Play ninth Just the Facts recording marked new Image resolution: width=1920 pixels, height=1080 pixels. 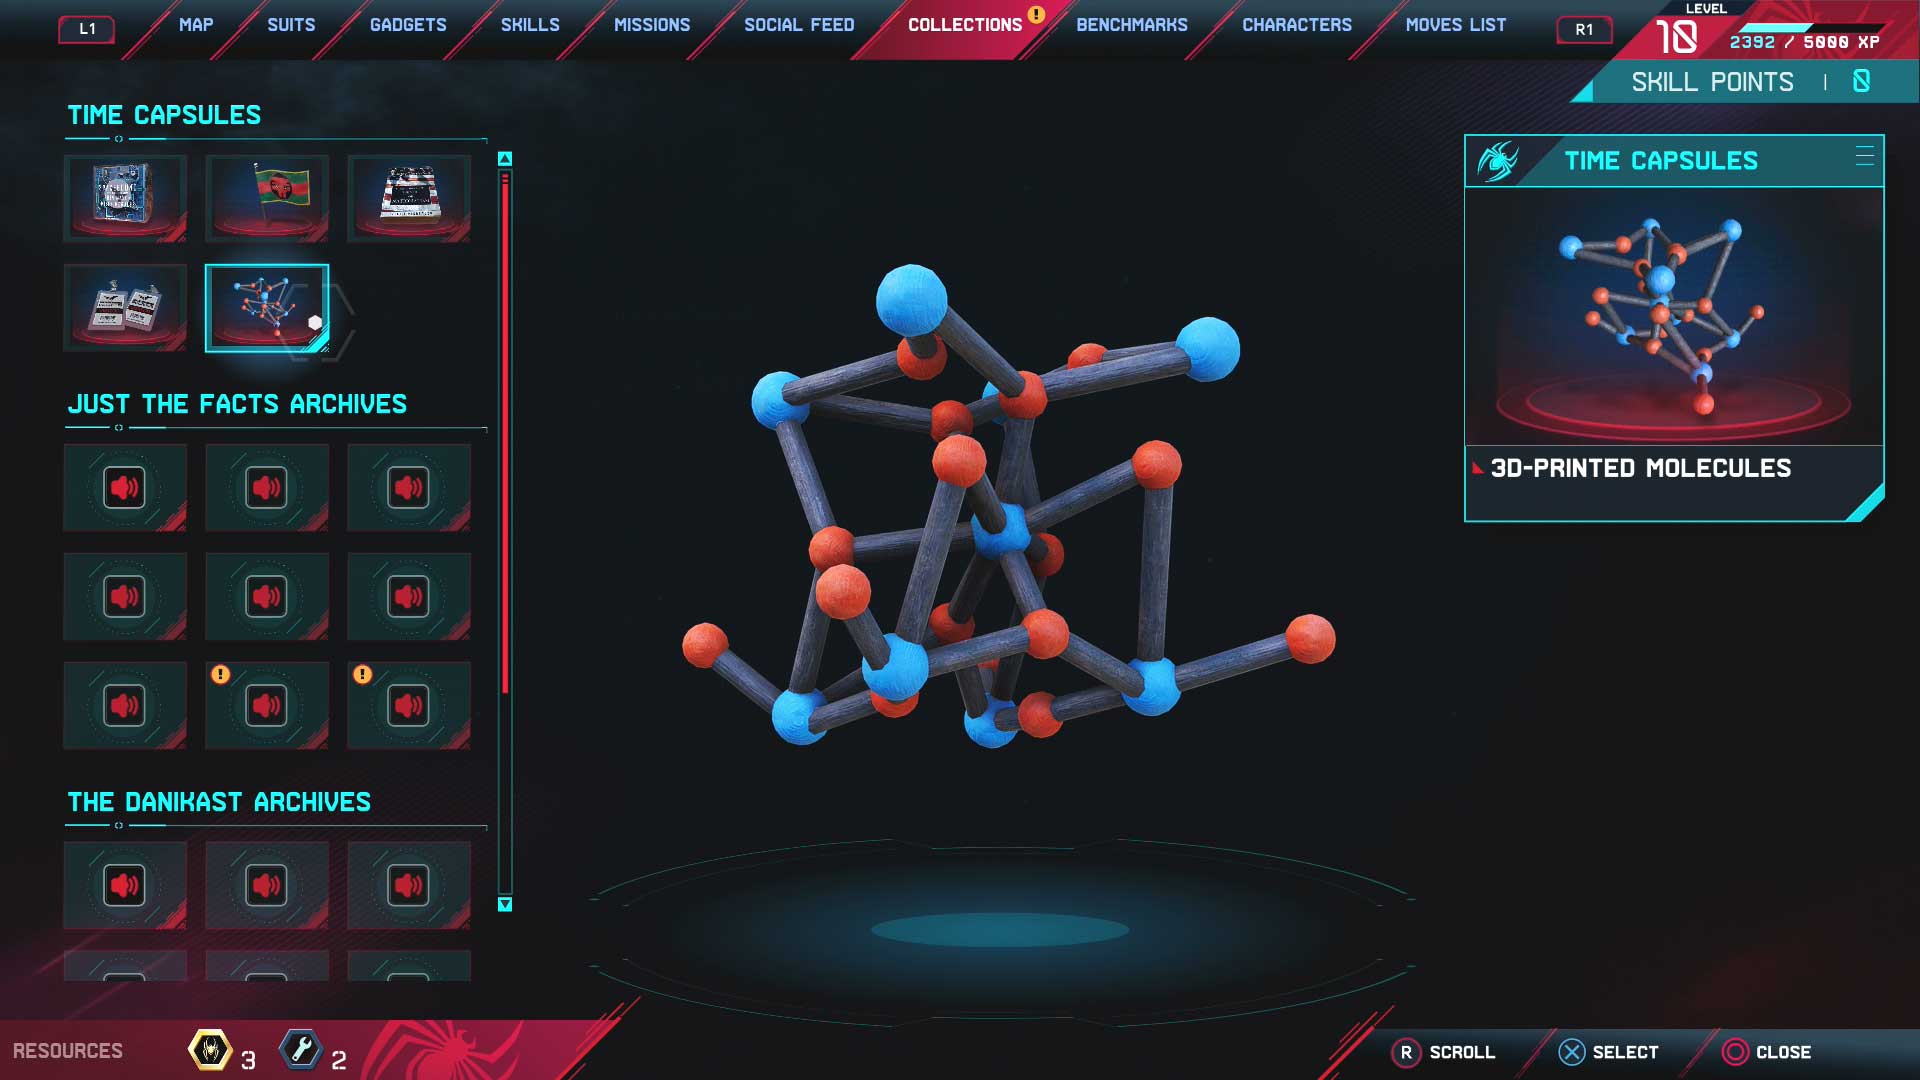(x=409, y=706)
